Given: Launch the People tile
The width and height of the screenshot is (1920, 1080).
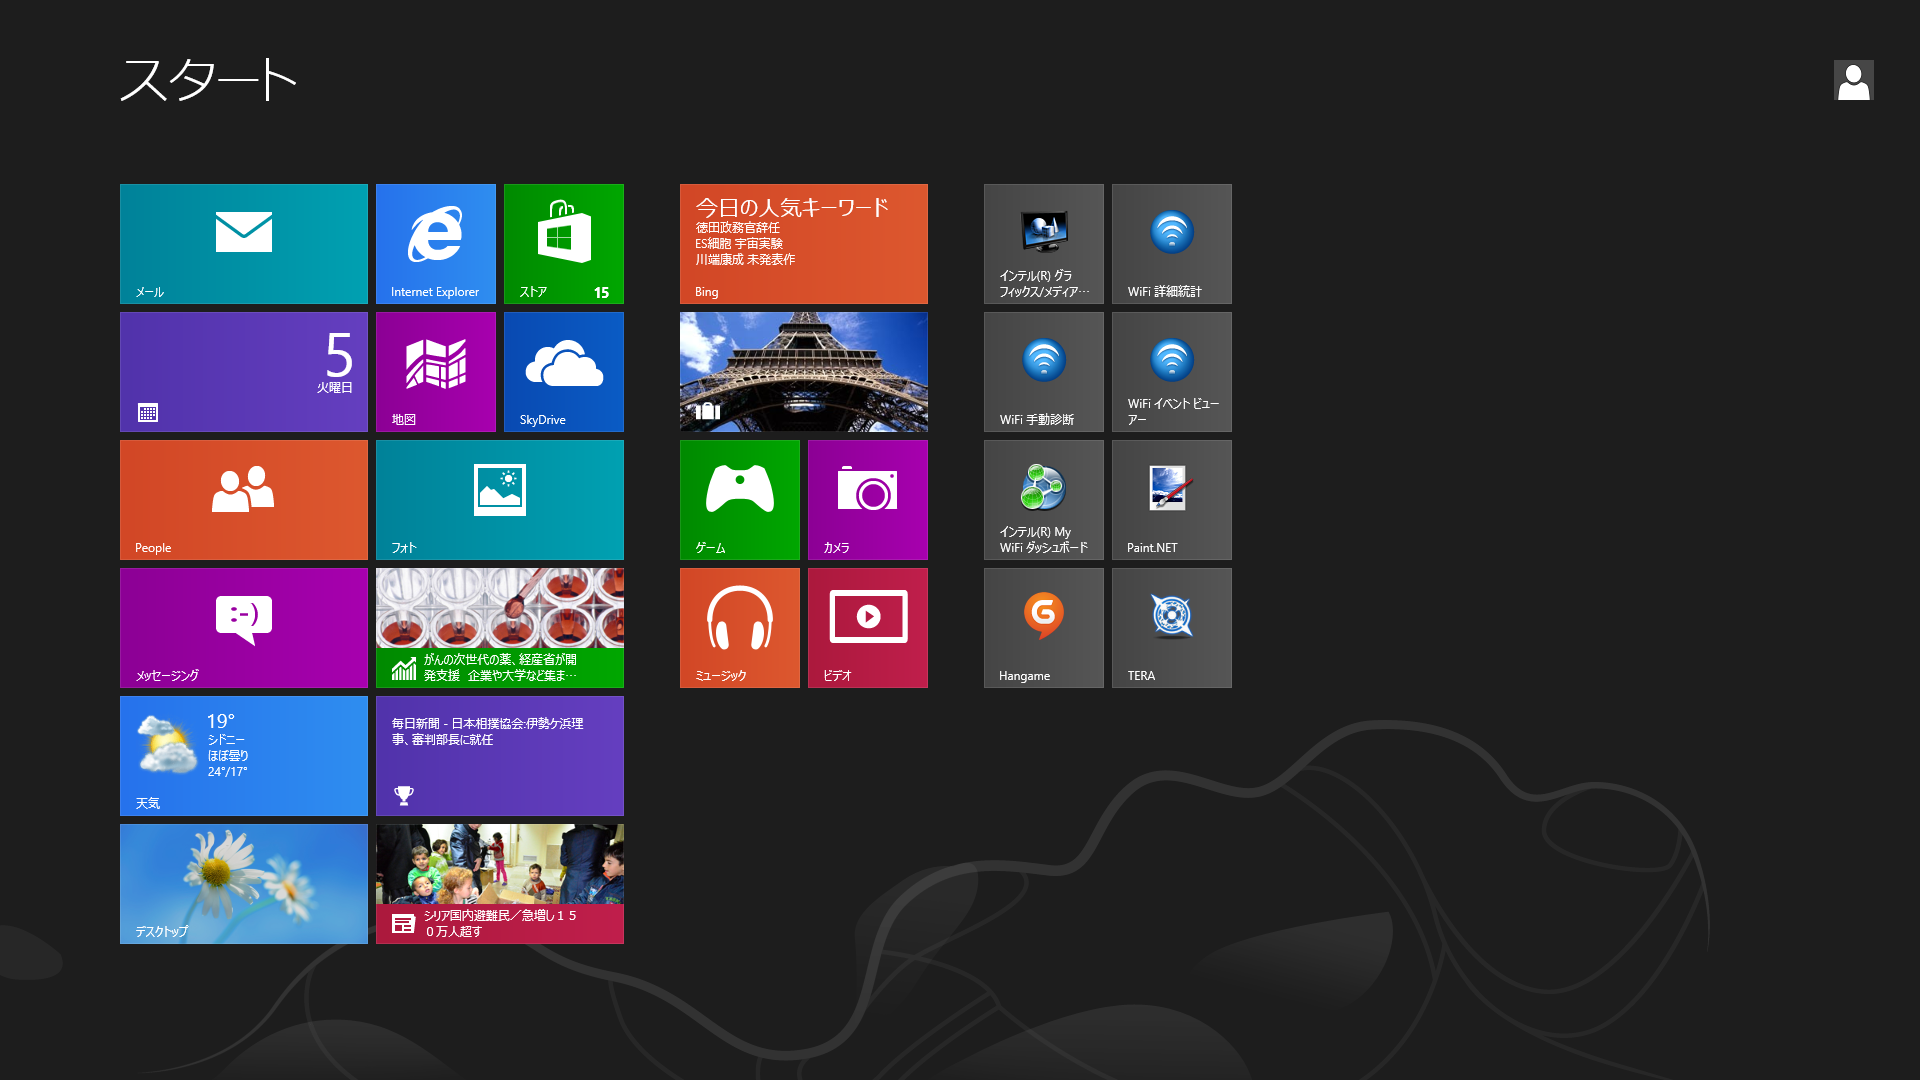Looking at the screenshot, I should click(x=243, y=499).
